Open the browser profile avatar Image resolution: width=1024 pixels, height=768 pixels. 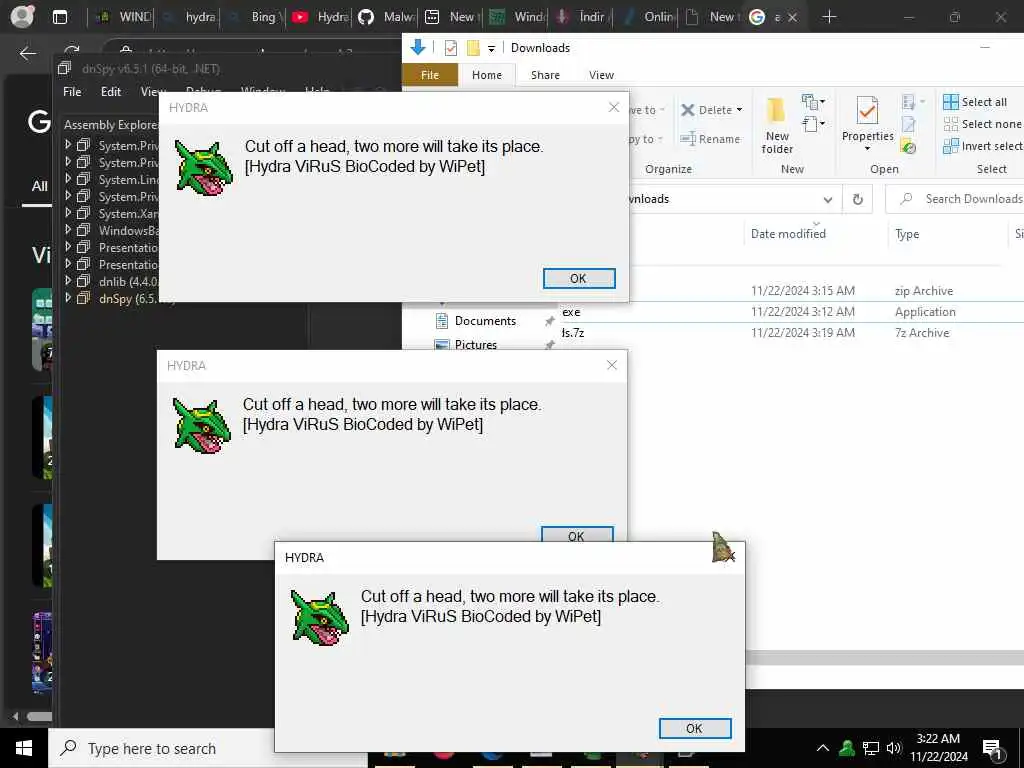22,16
